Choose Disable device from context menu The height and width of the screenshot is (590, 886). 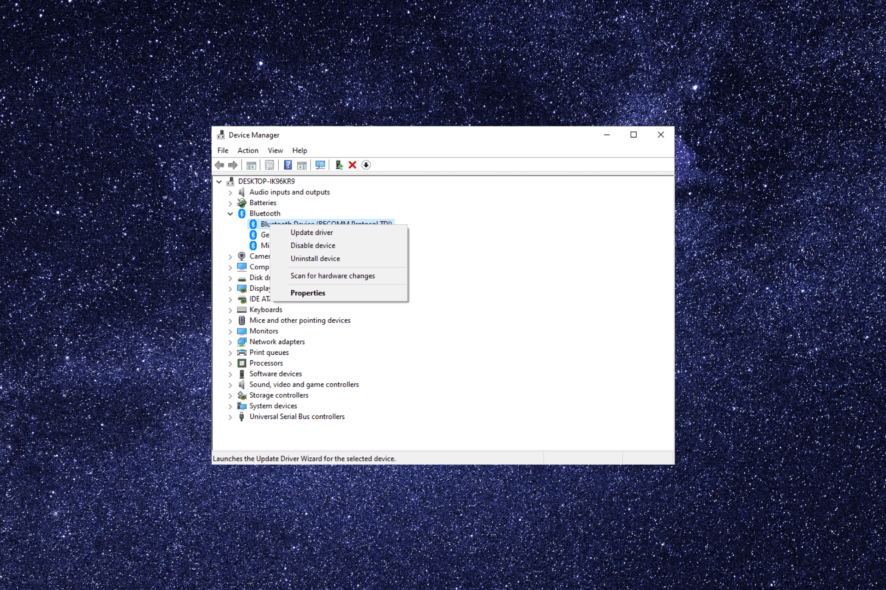point(339,245)
